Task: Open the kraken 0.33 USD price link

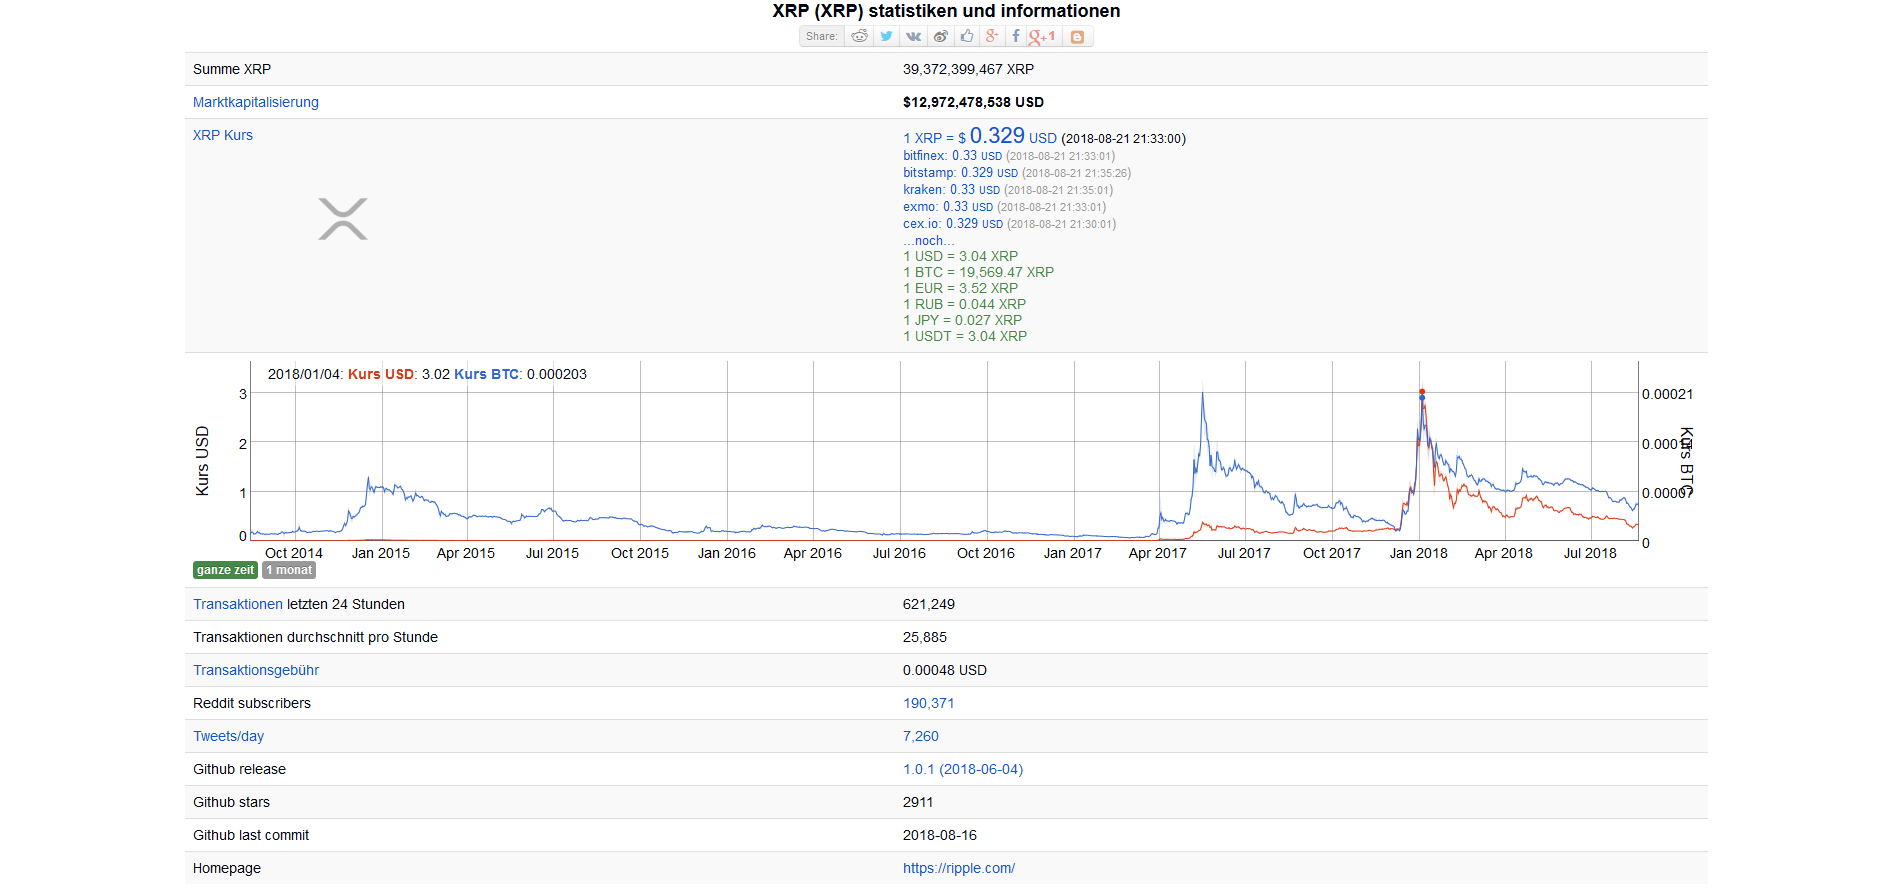Action: click(x=951, y=190)
